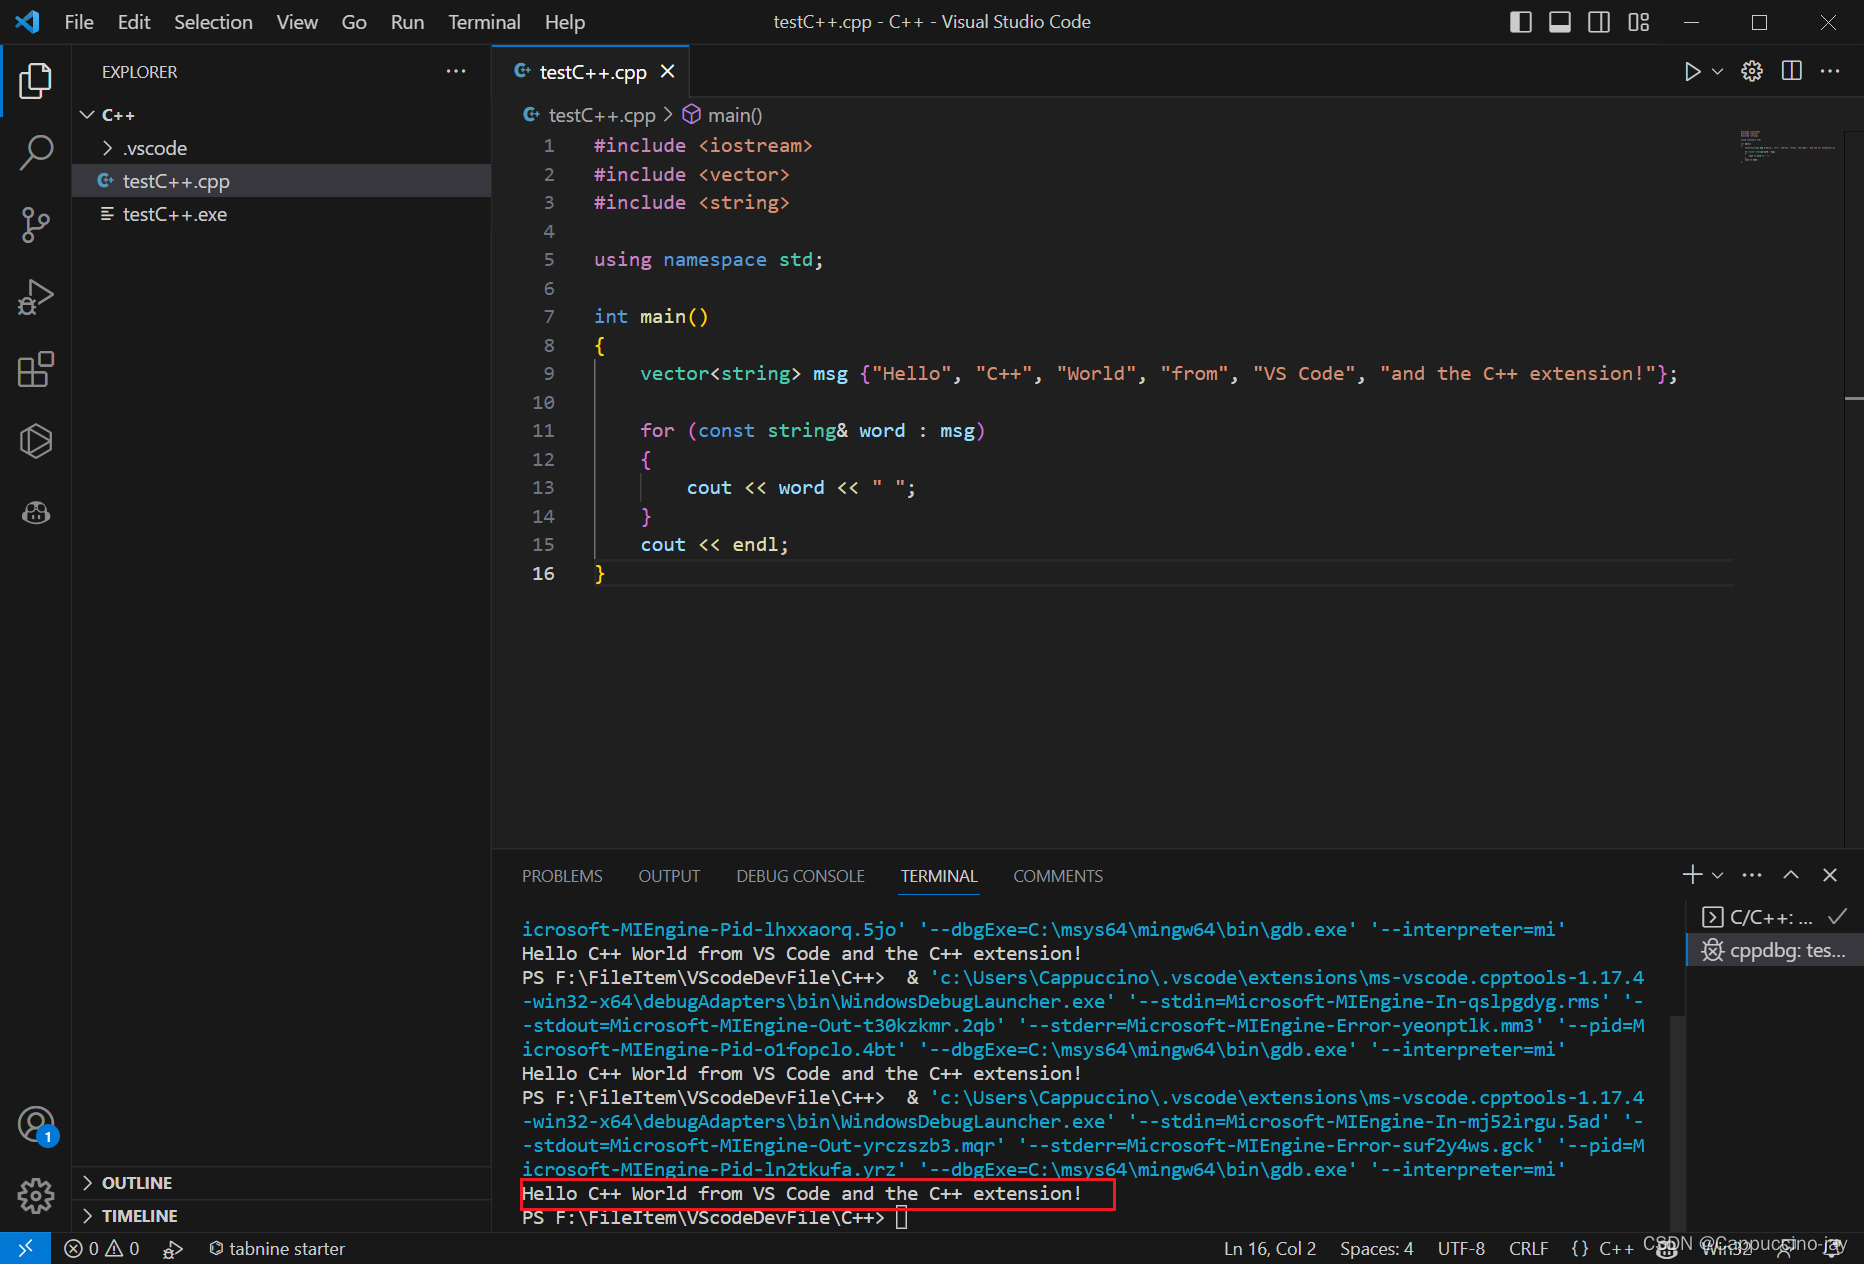
Task: Select the testC++.cpp editor tab
Action: click(592, 72)
